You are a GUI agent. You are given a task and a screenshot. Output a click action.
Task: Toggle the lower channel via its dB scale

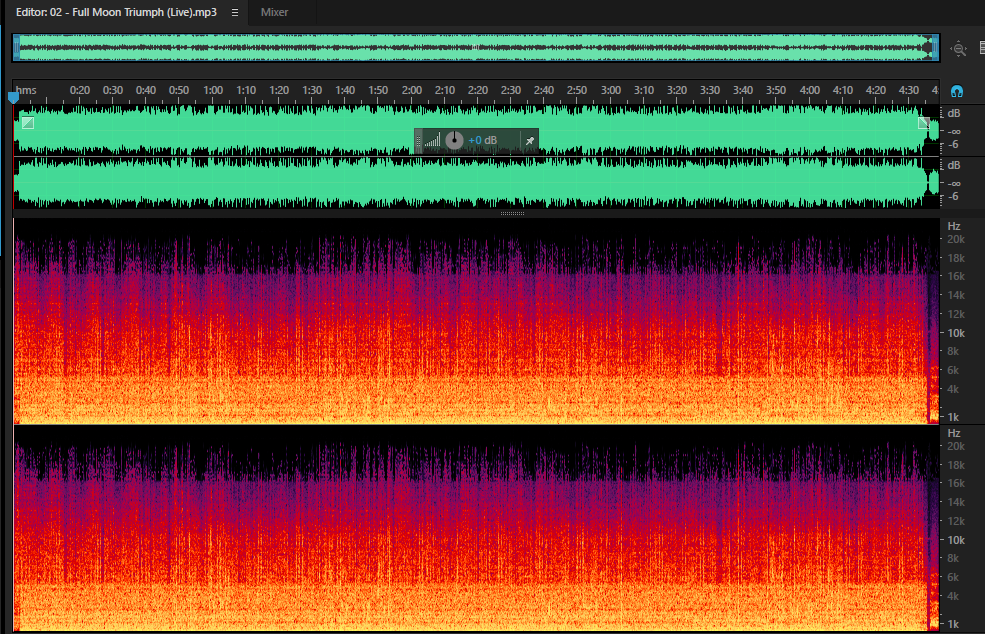954,165
